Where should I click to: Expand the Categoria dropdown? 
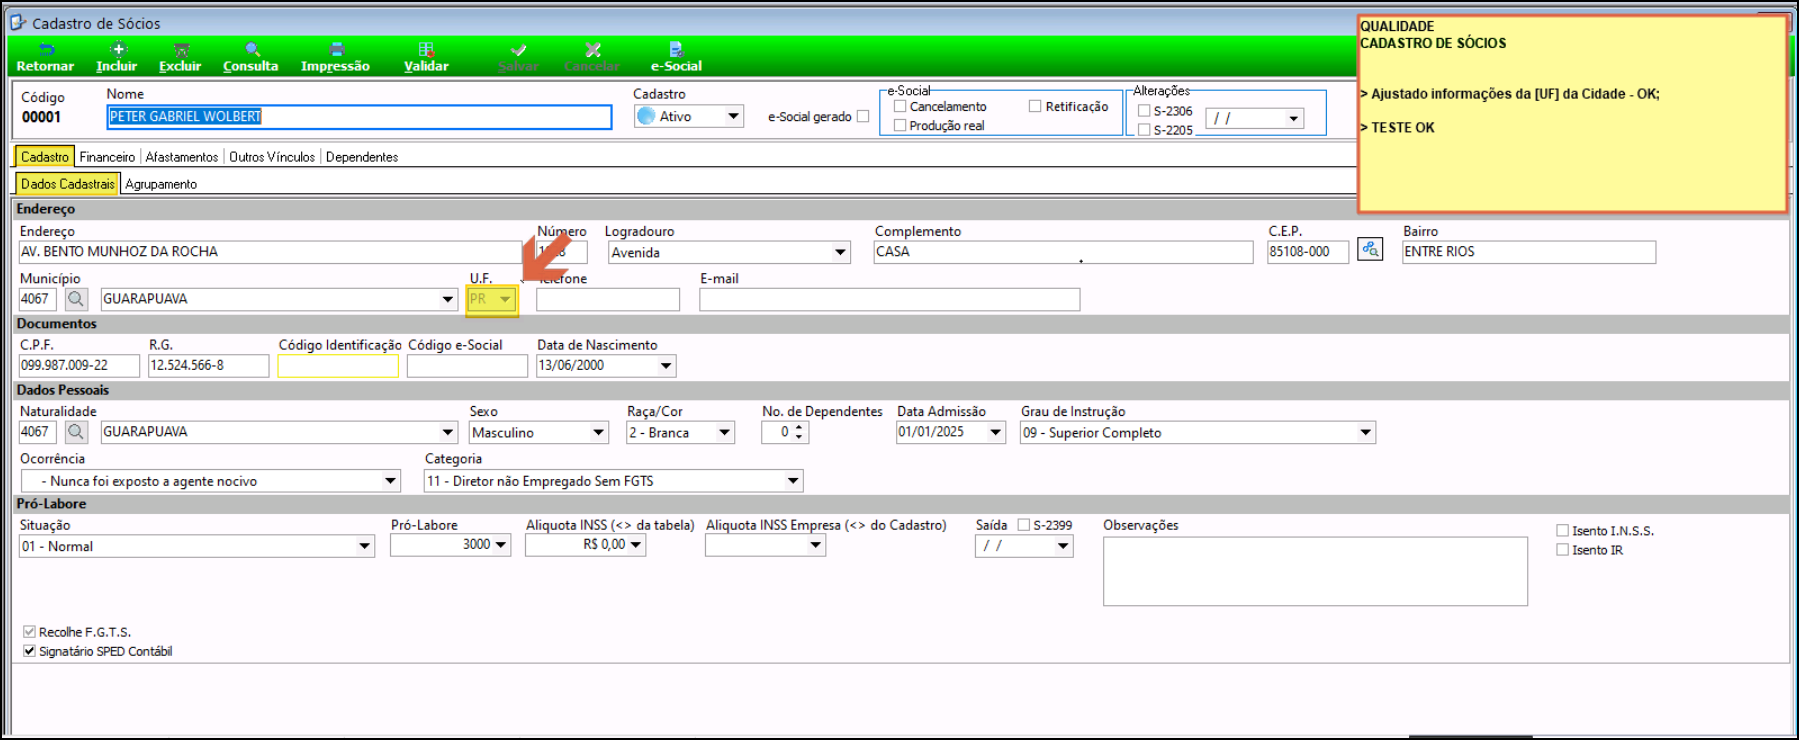pos(793,481)
